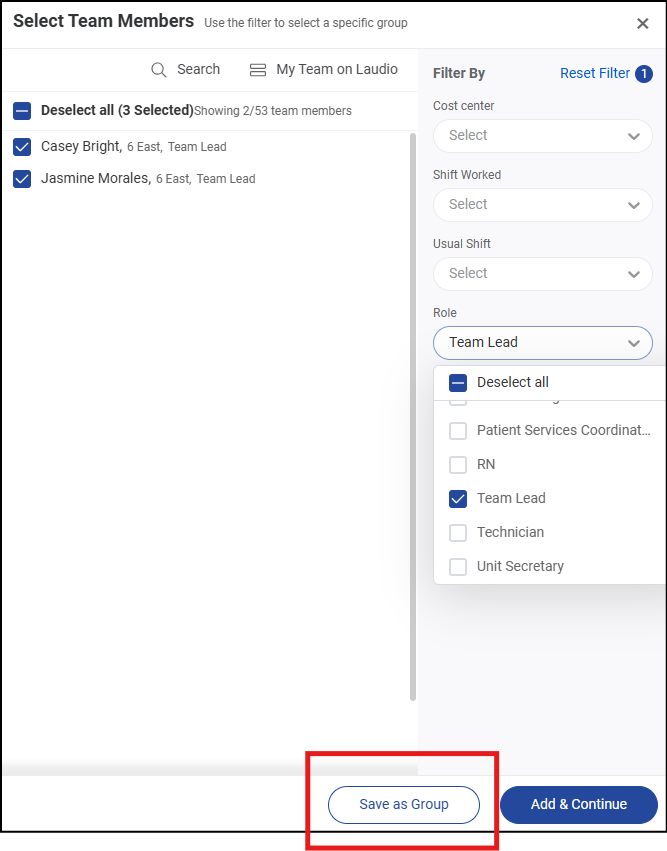The width and height of the screenshot is (667, 851).
Task: Click the Cost center chevron arrow
Action: click(633, 136)
